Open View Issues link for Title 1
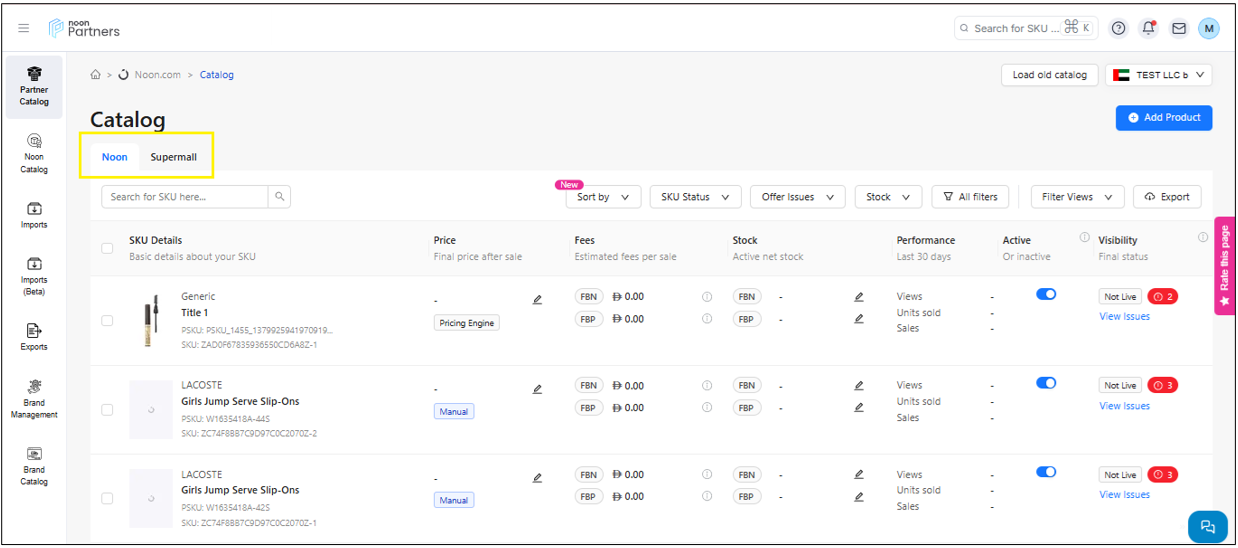Viewport: 1238px width, 548px height. tap(1124, 316)
